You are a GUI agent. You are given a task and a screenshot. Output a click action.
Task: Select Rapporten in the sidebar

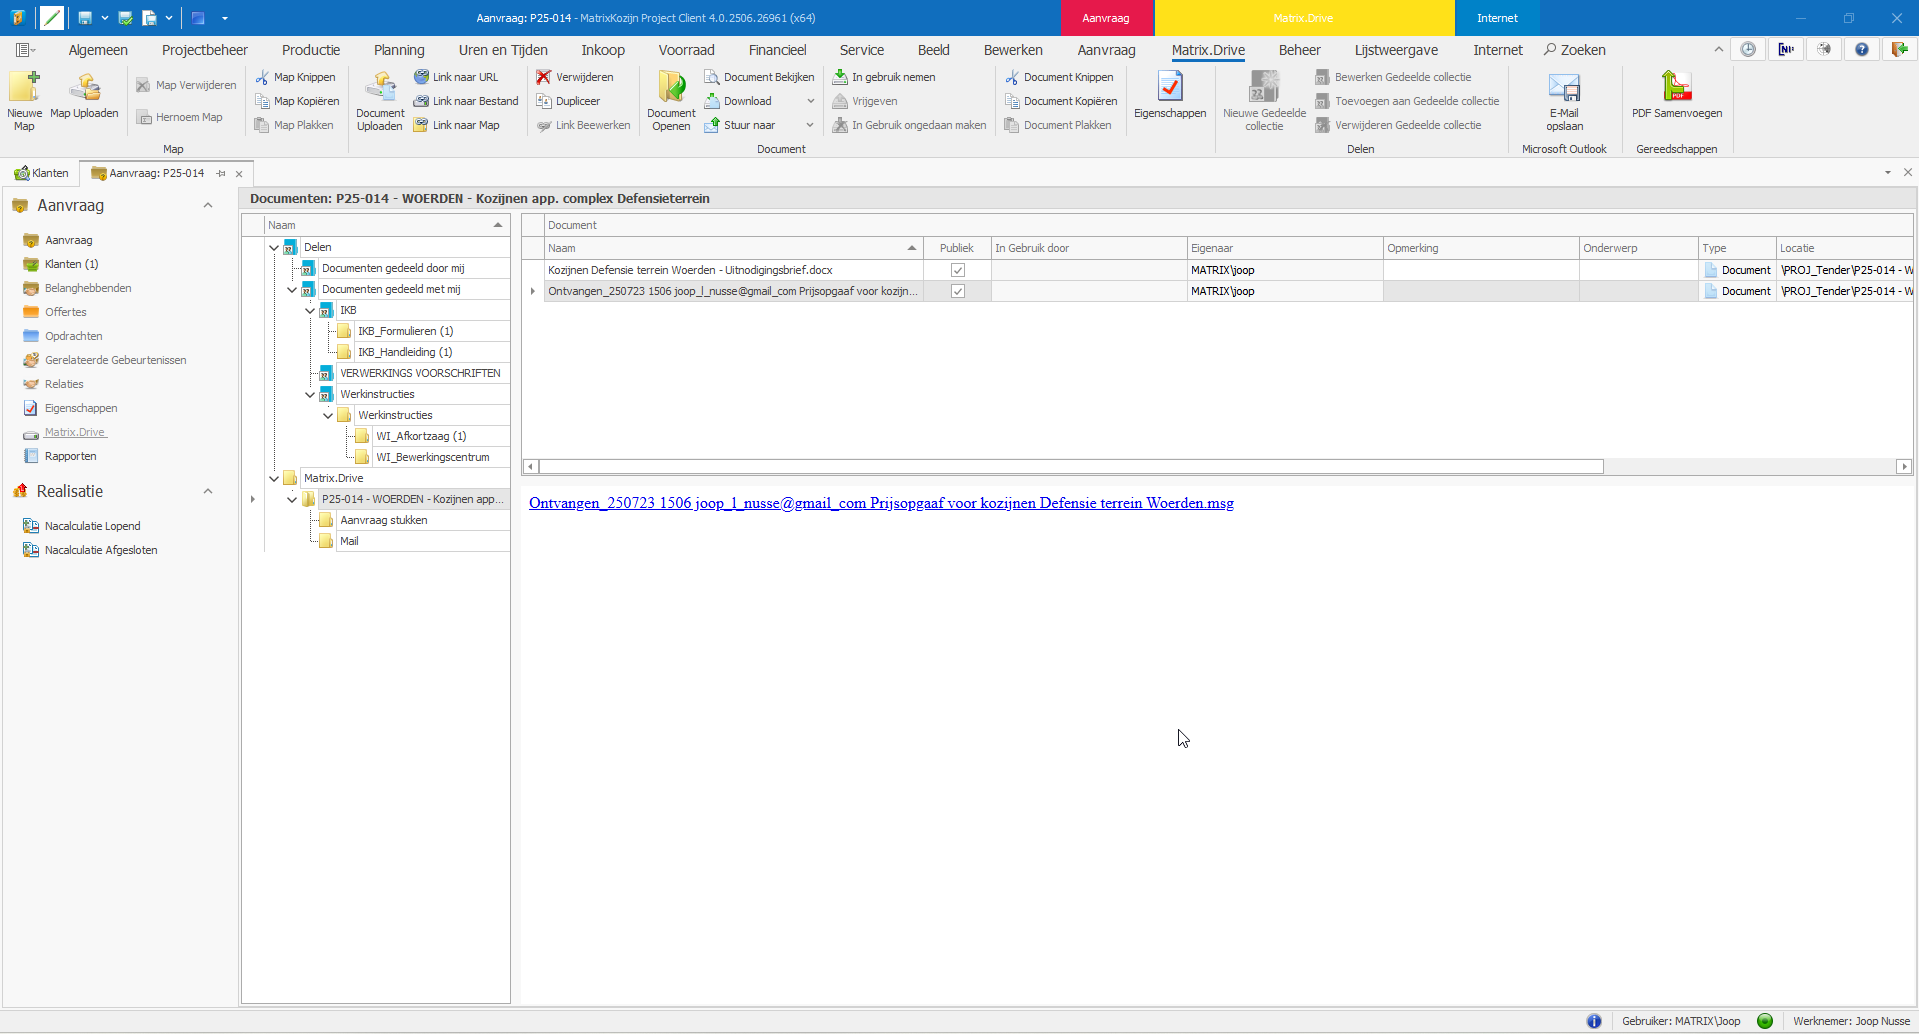[x=70, y=456]
